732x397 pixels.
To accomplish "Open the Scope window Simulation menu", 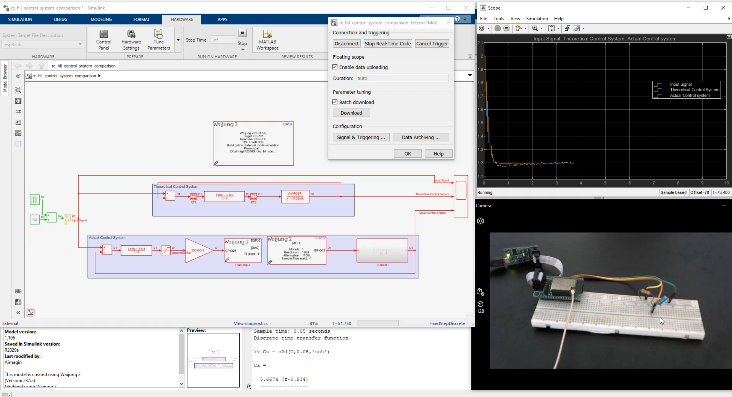I will pyautogui.click(x=537, y=19).
